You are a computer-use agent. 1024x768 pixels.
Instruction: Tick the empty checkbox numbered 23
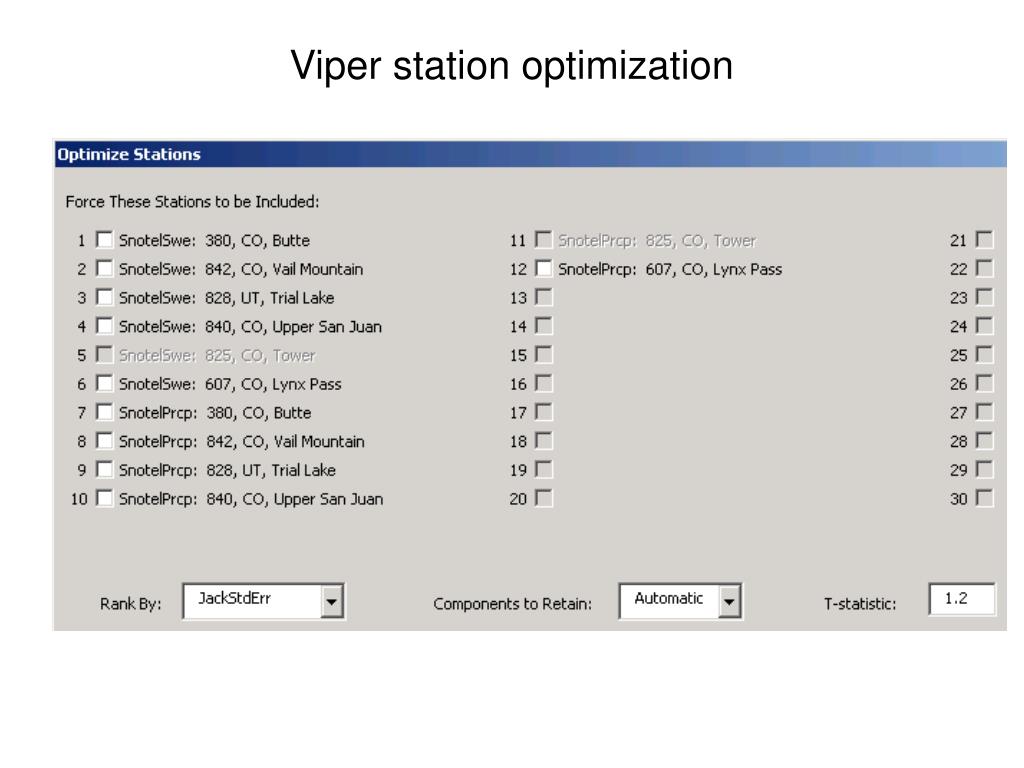tap(984, 297)
